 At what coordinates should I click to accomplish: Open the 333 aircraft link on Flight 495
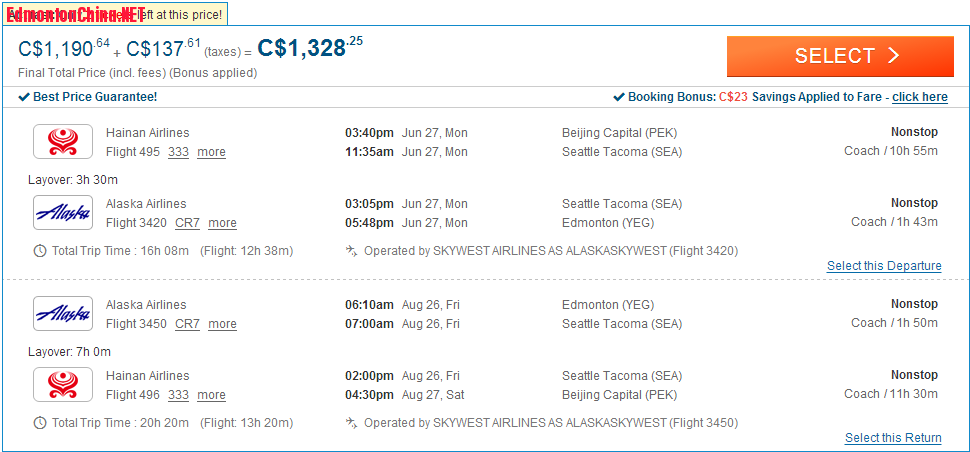[178, 152]
